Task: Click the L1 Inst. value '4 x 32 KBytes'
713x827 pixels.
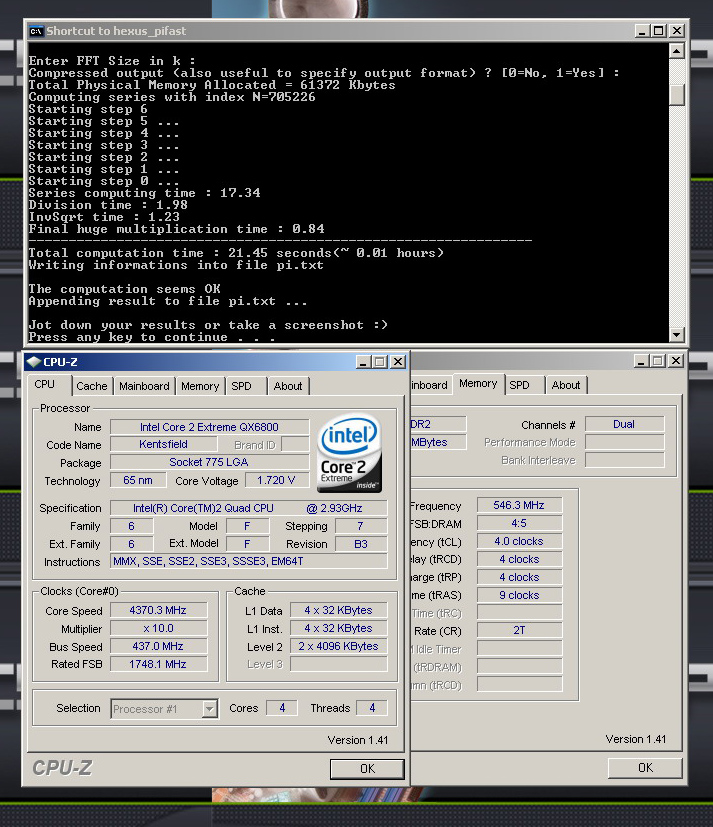Action: pyautogui.click(x=339, y=628)
